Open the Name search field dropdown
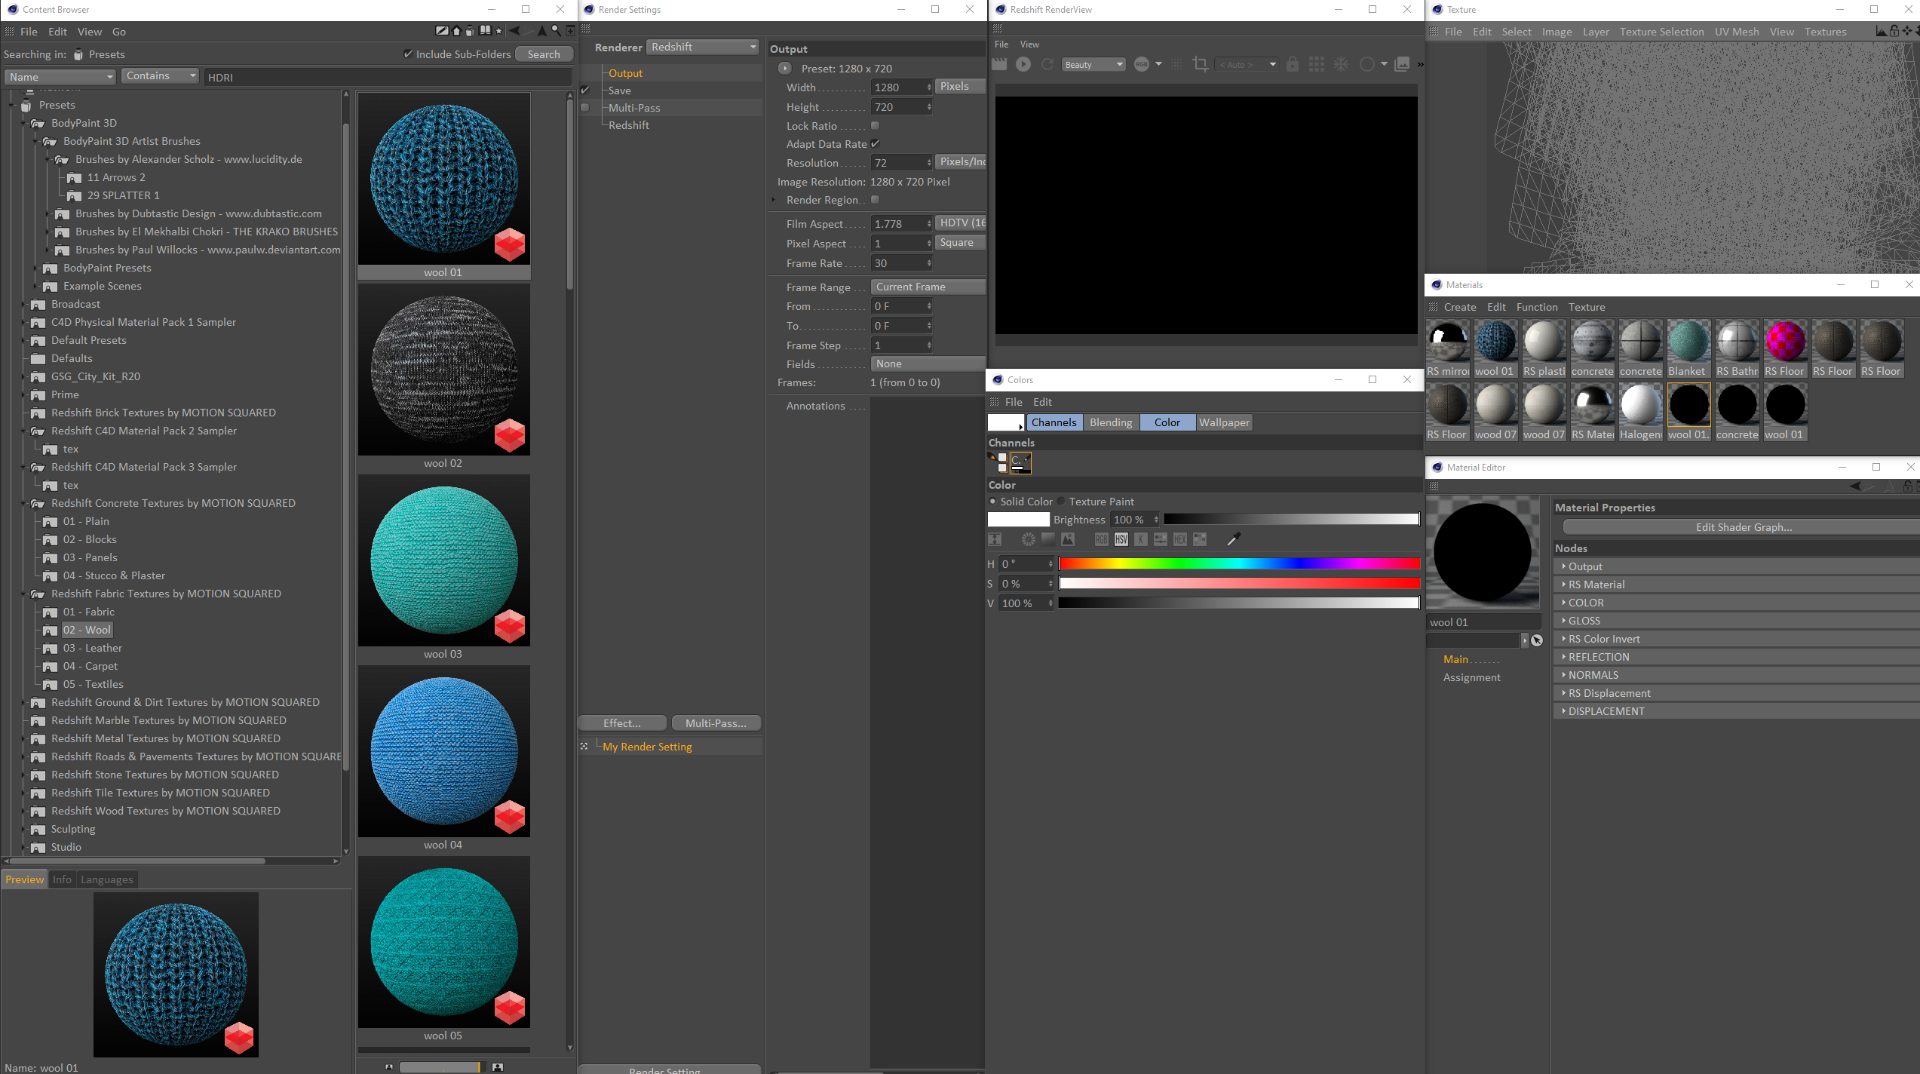The height and width of the screenshot is (1074, 1920). 60,77
